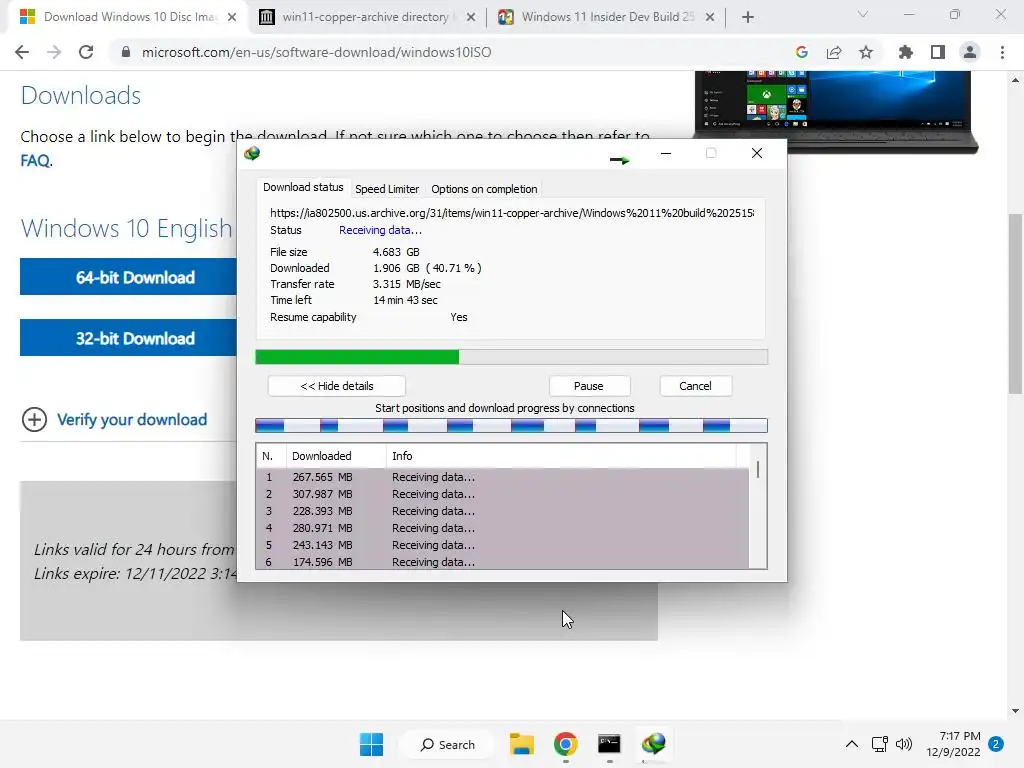Share this page via address bar icon
Image resolution: width=1024 pixels, height=768 pixels.
tap(833, 52)
